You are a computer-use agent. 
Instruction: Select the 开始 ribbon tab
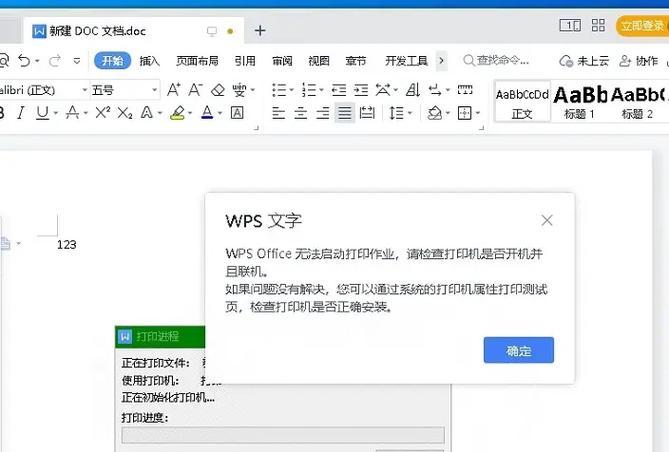tap(112, 61)
